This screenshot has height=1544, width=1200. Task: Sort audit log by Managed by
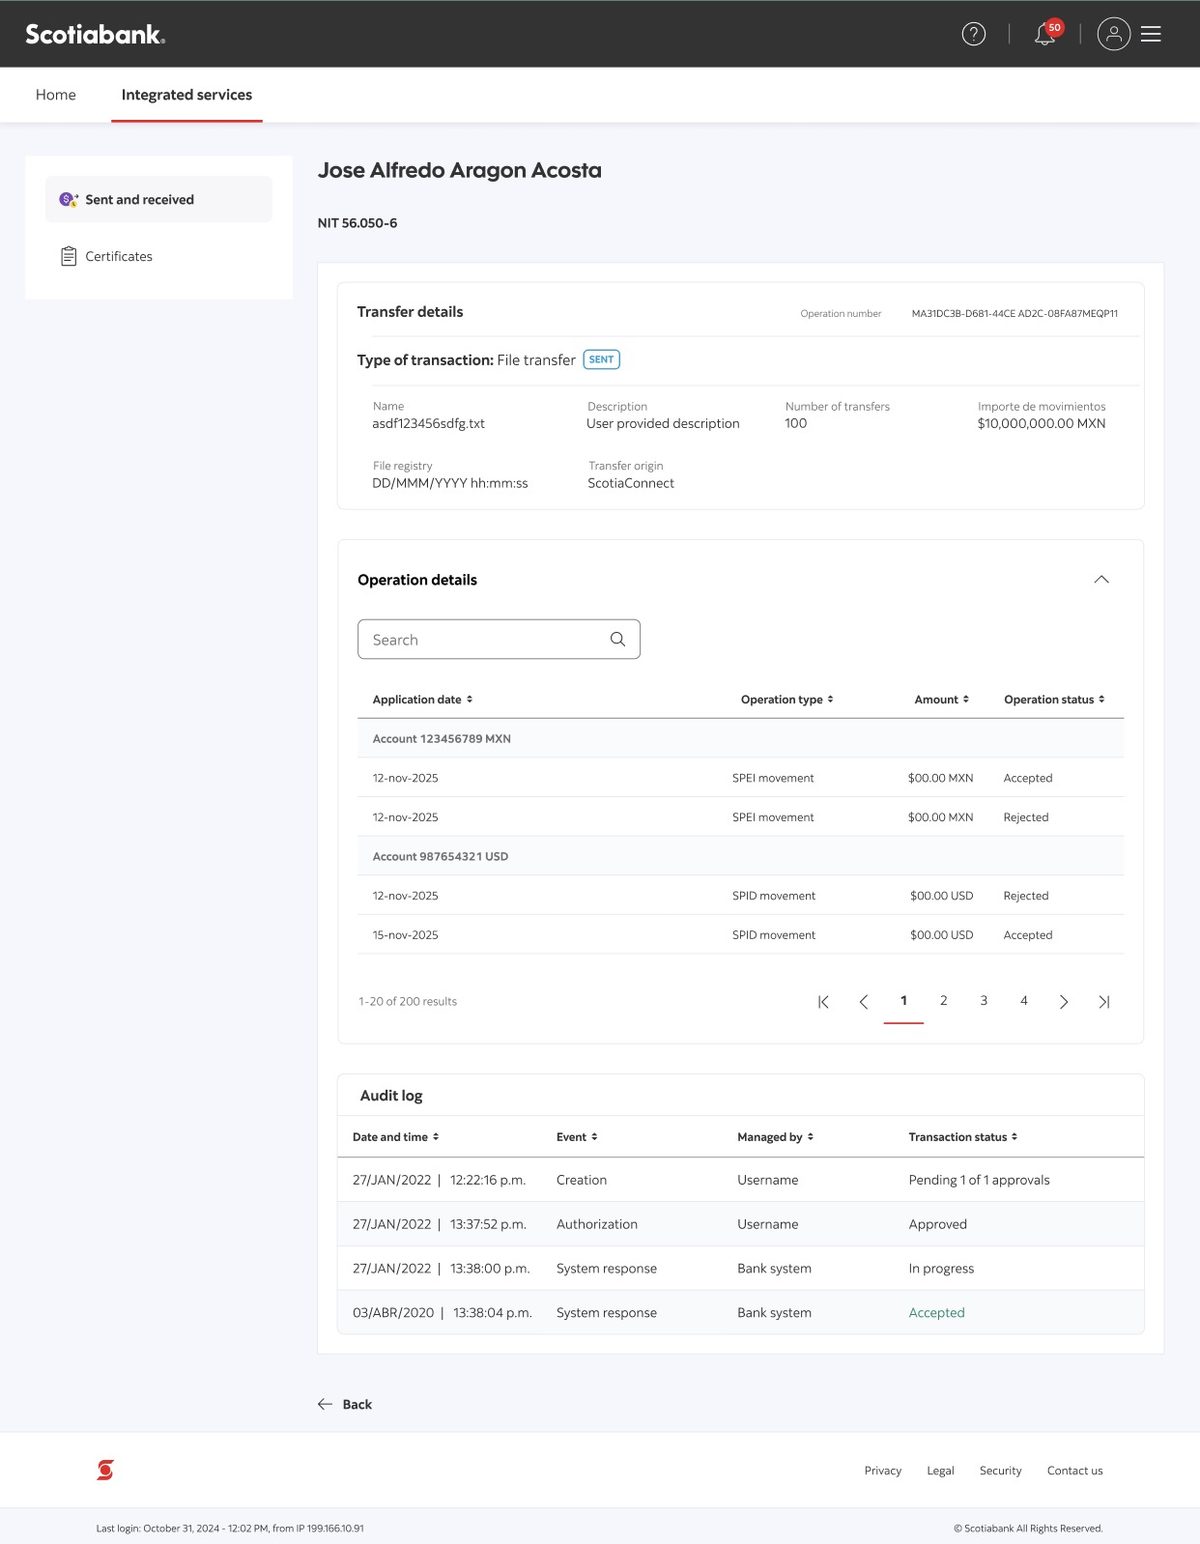775,1137
